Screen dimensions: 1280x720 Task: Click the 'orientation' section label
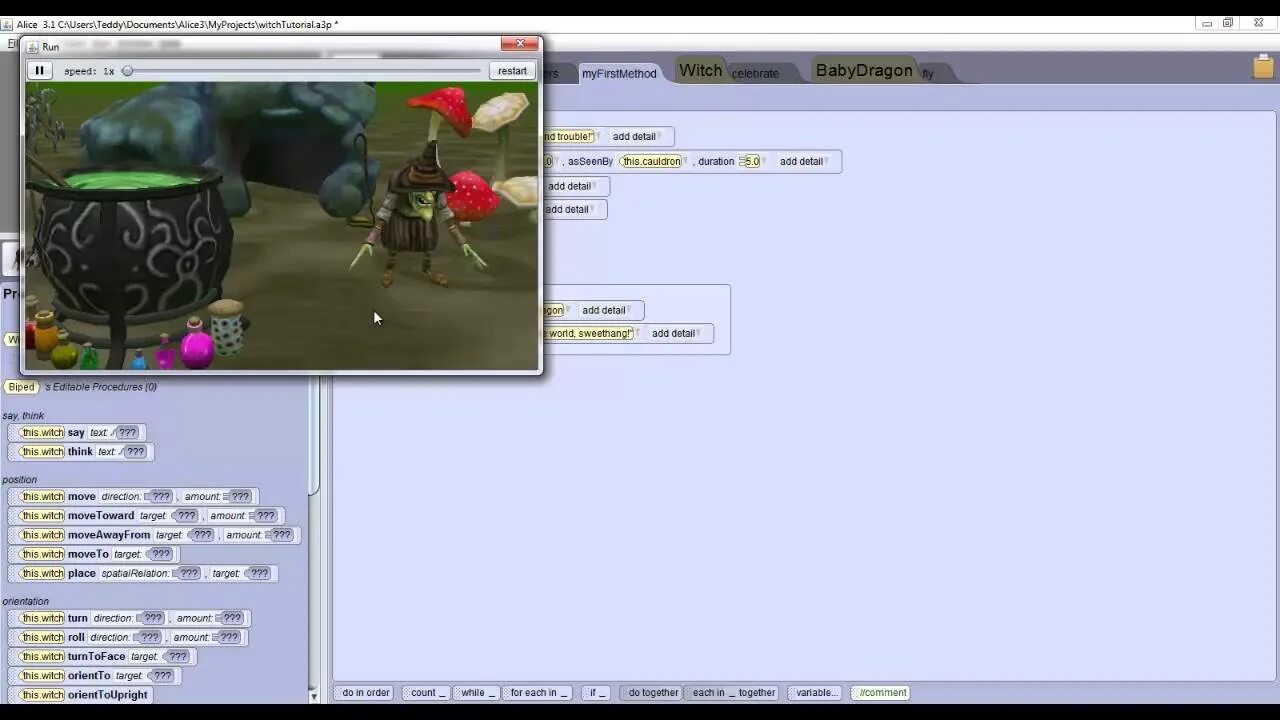[25, 602]
